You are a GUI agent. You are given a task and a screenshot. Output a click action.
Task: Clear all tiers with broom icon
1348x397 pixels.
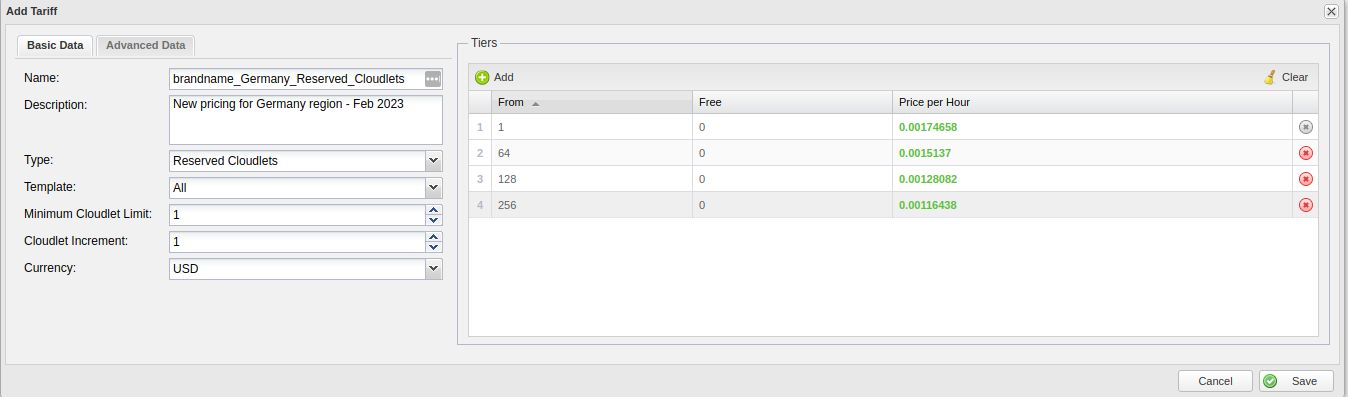click(x=1270, y=77)
